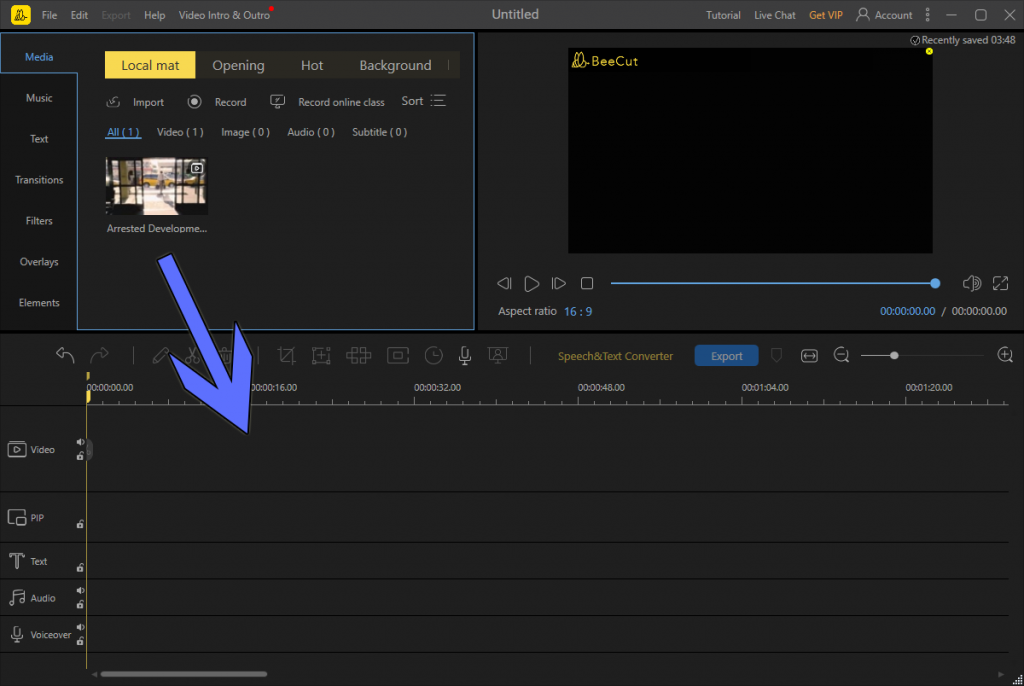1024x686 pixels.
Task: Click the next frame button in preview
Action: (x=558, y=284)
